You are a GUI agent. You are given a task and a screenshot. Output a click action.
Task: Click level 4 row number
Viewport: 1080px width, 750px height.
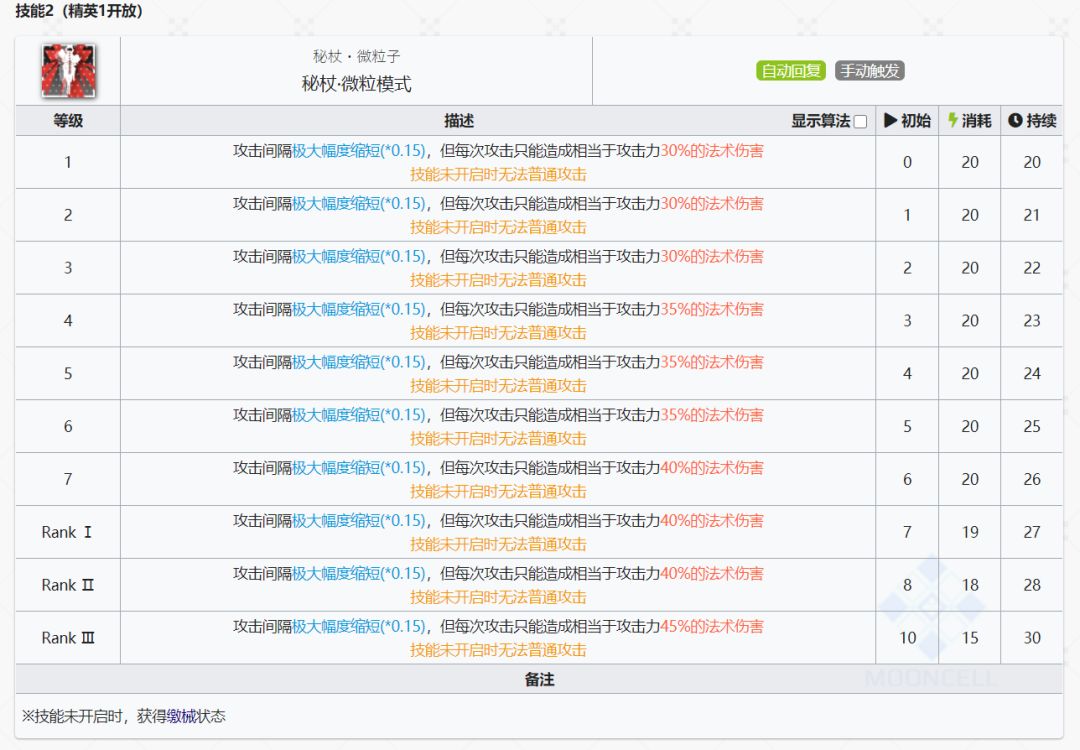68,321
